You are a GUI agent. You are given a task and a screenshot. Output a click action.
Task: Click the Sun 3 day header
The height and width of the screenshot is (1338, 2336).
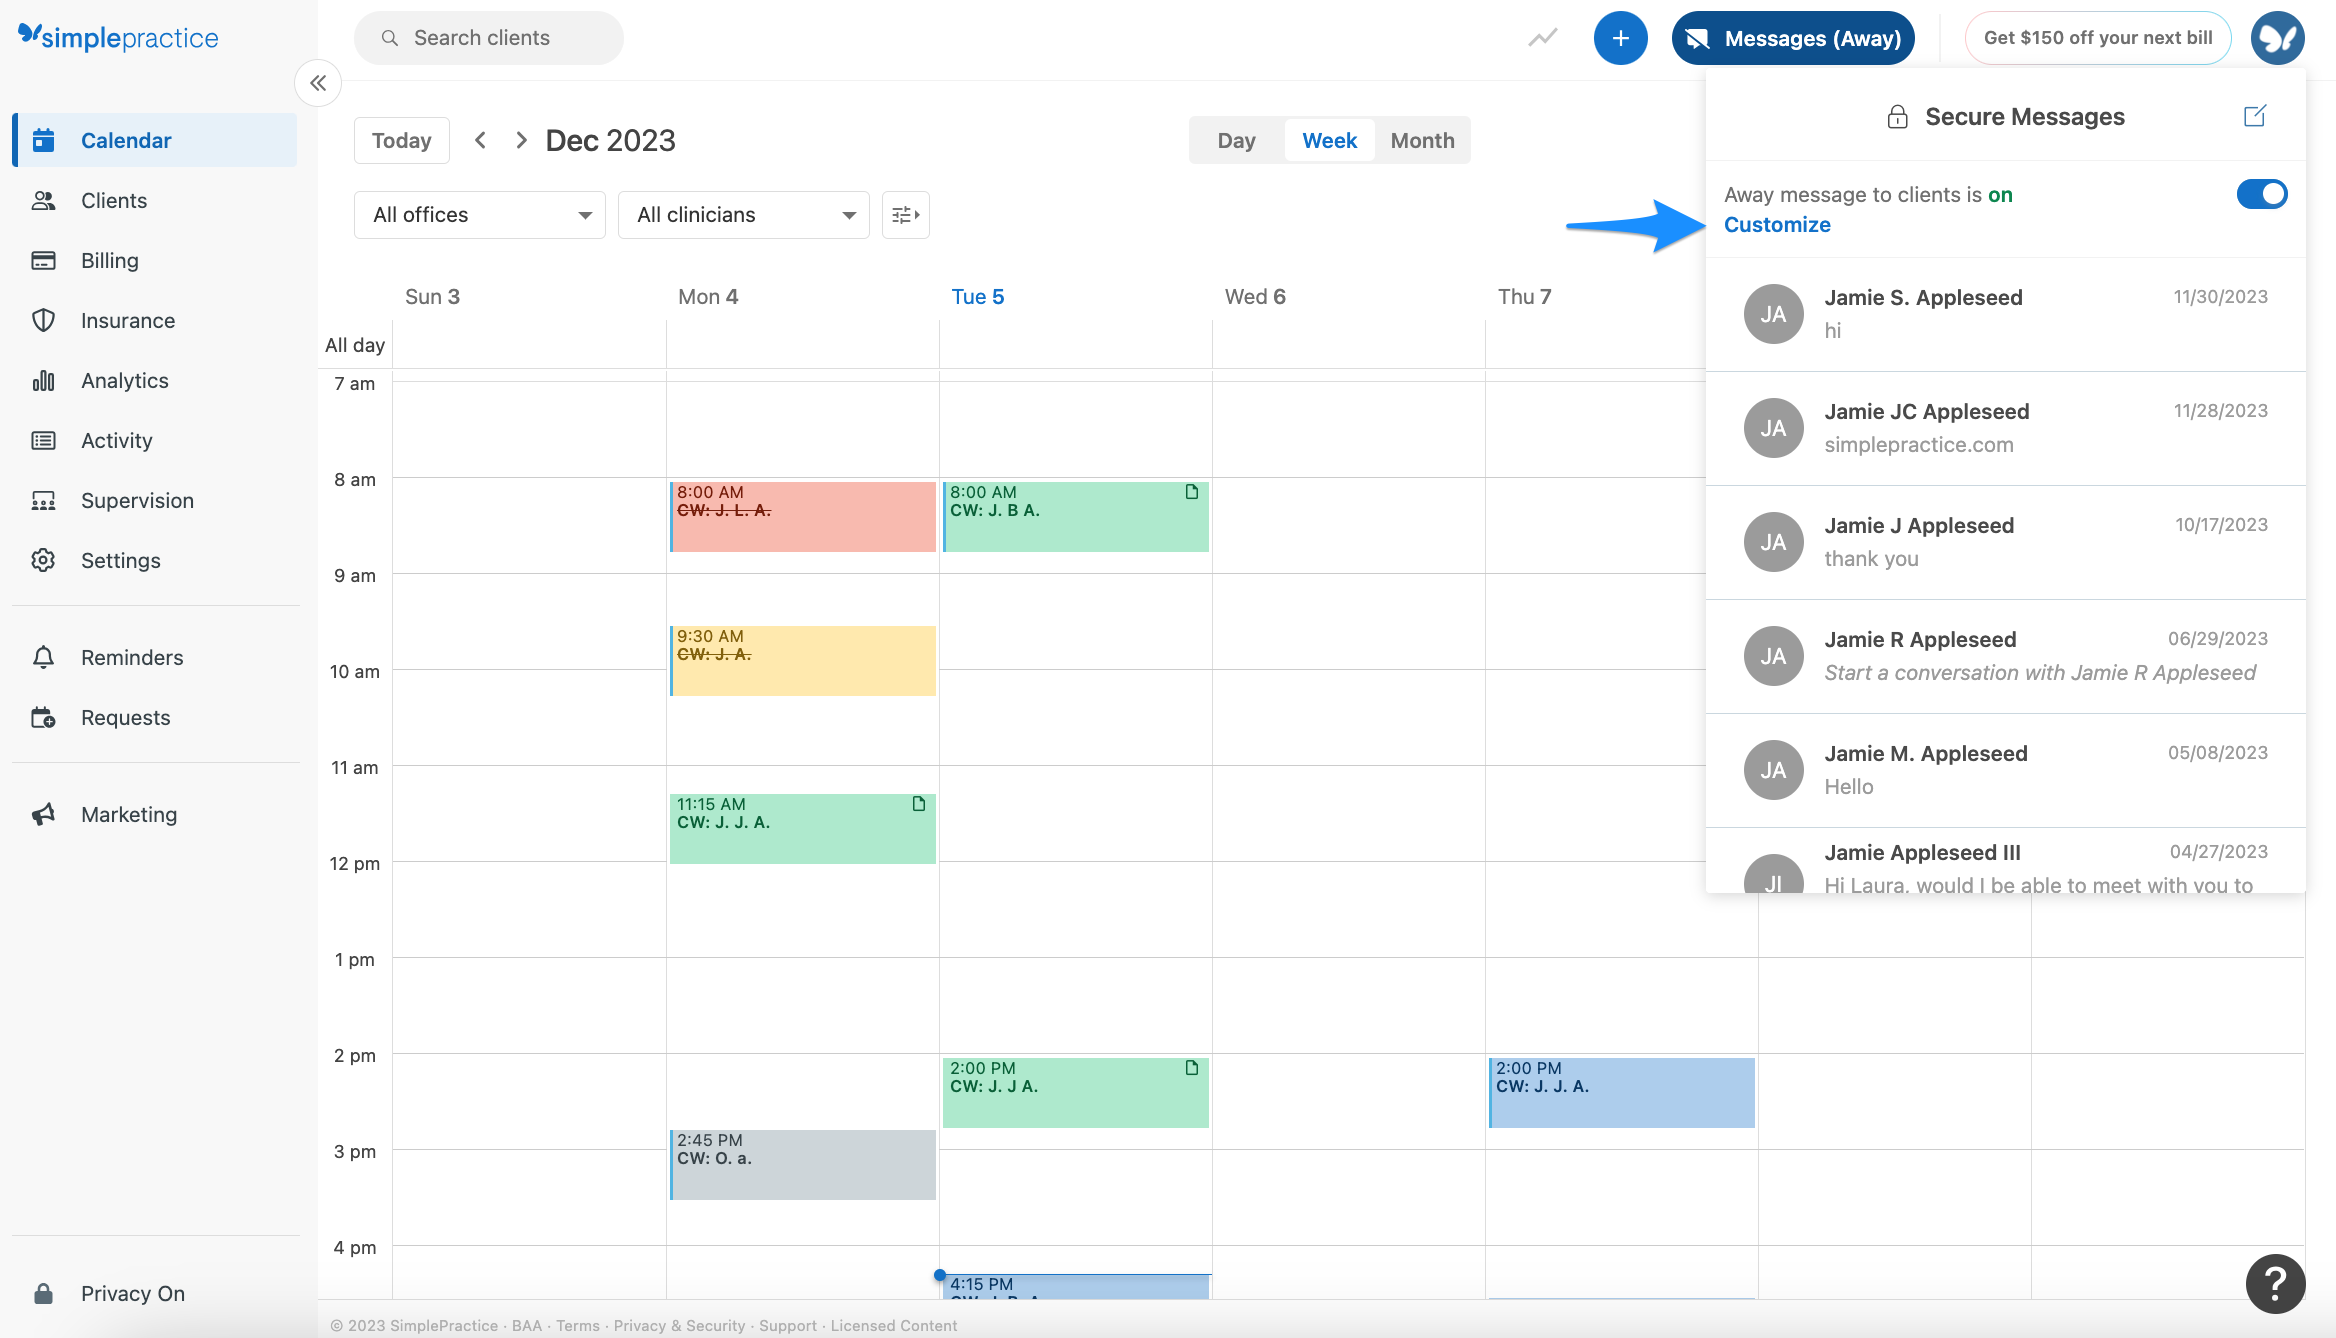pos(432,296)
